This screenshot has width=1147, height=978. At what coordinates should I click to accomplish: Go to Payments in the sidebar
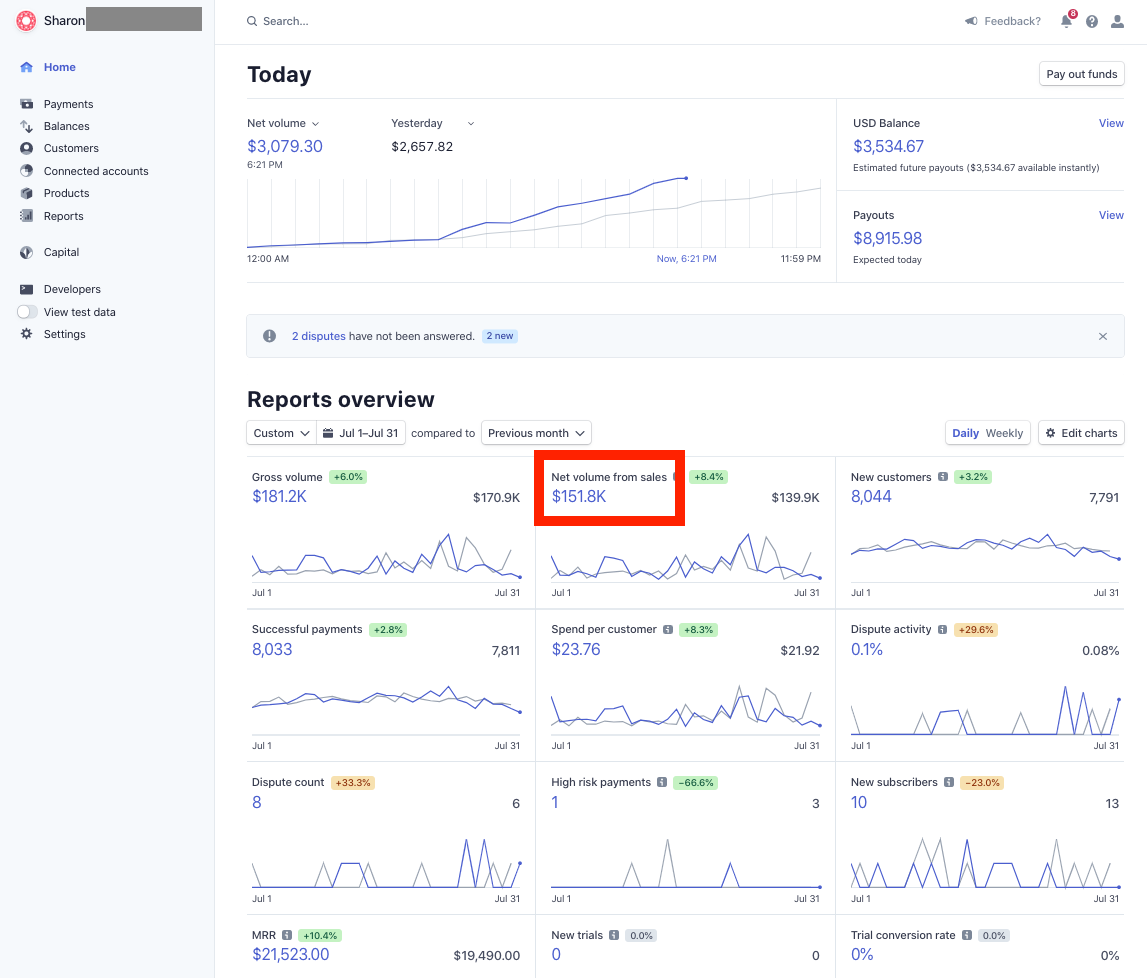[x=68, y=104]
